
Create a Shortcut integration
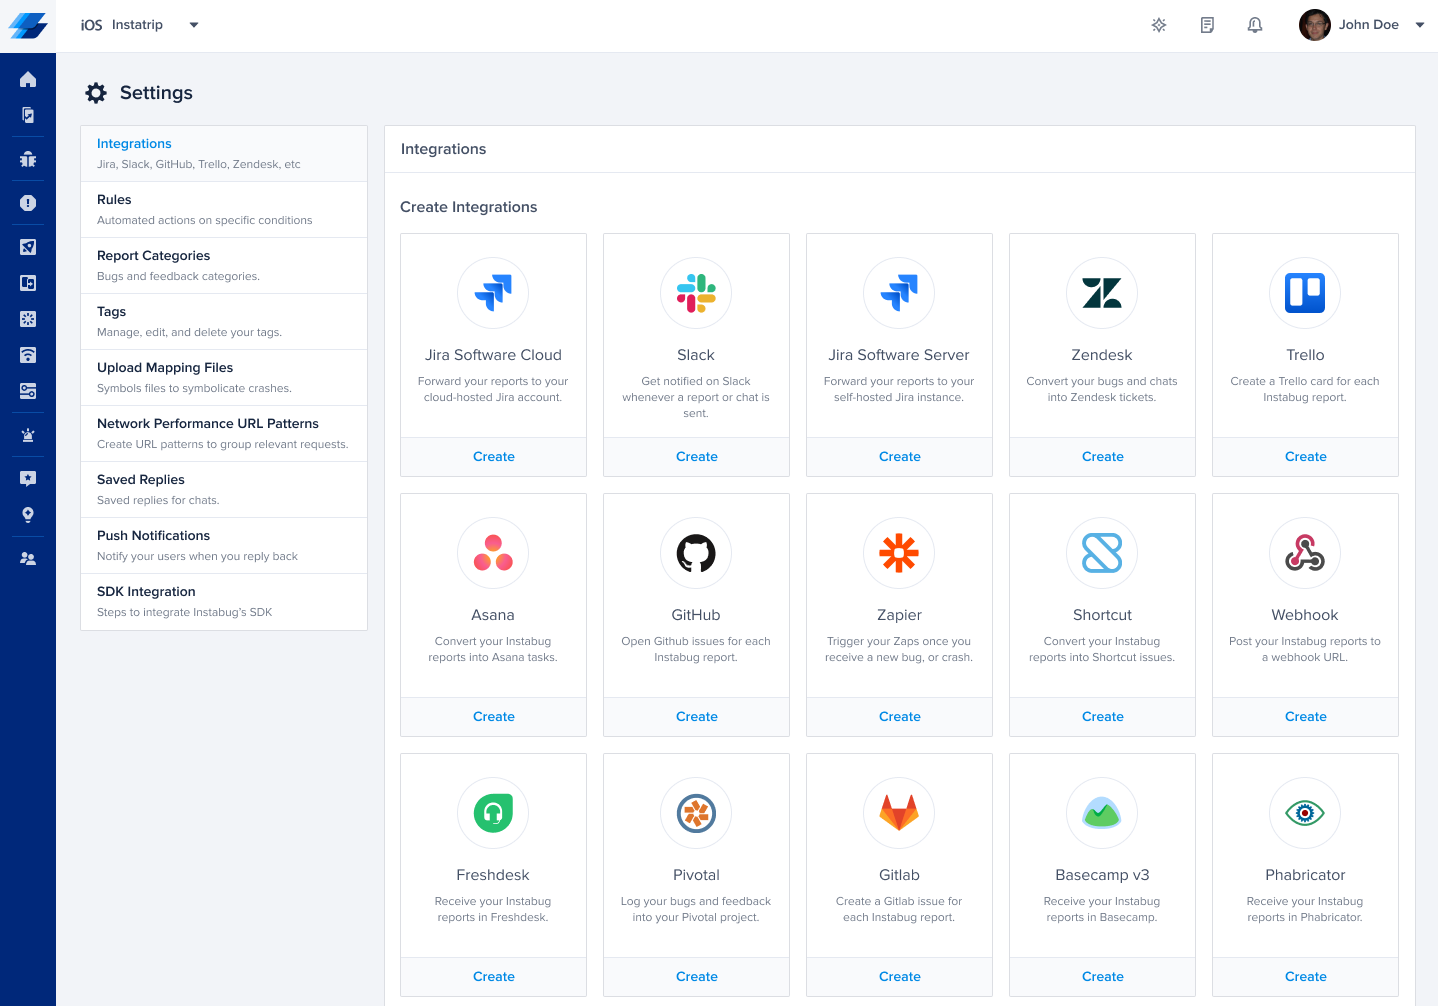1102,717
